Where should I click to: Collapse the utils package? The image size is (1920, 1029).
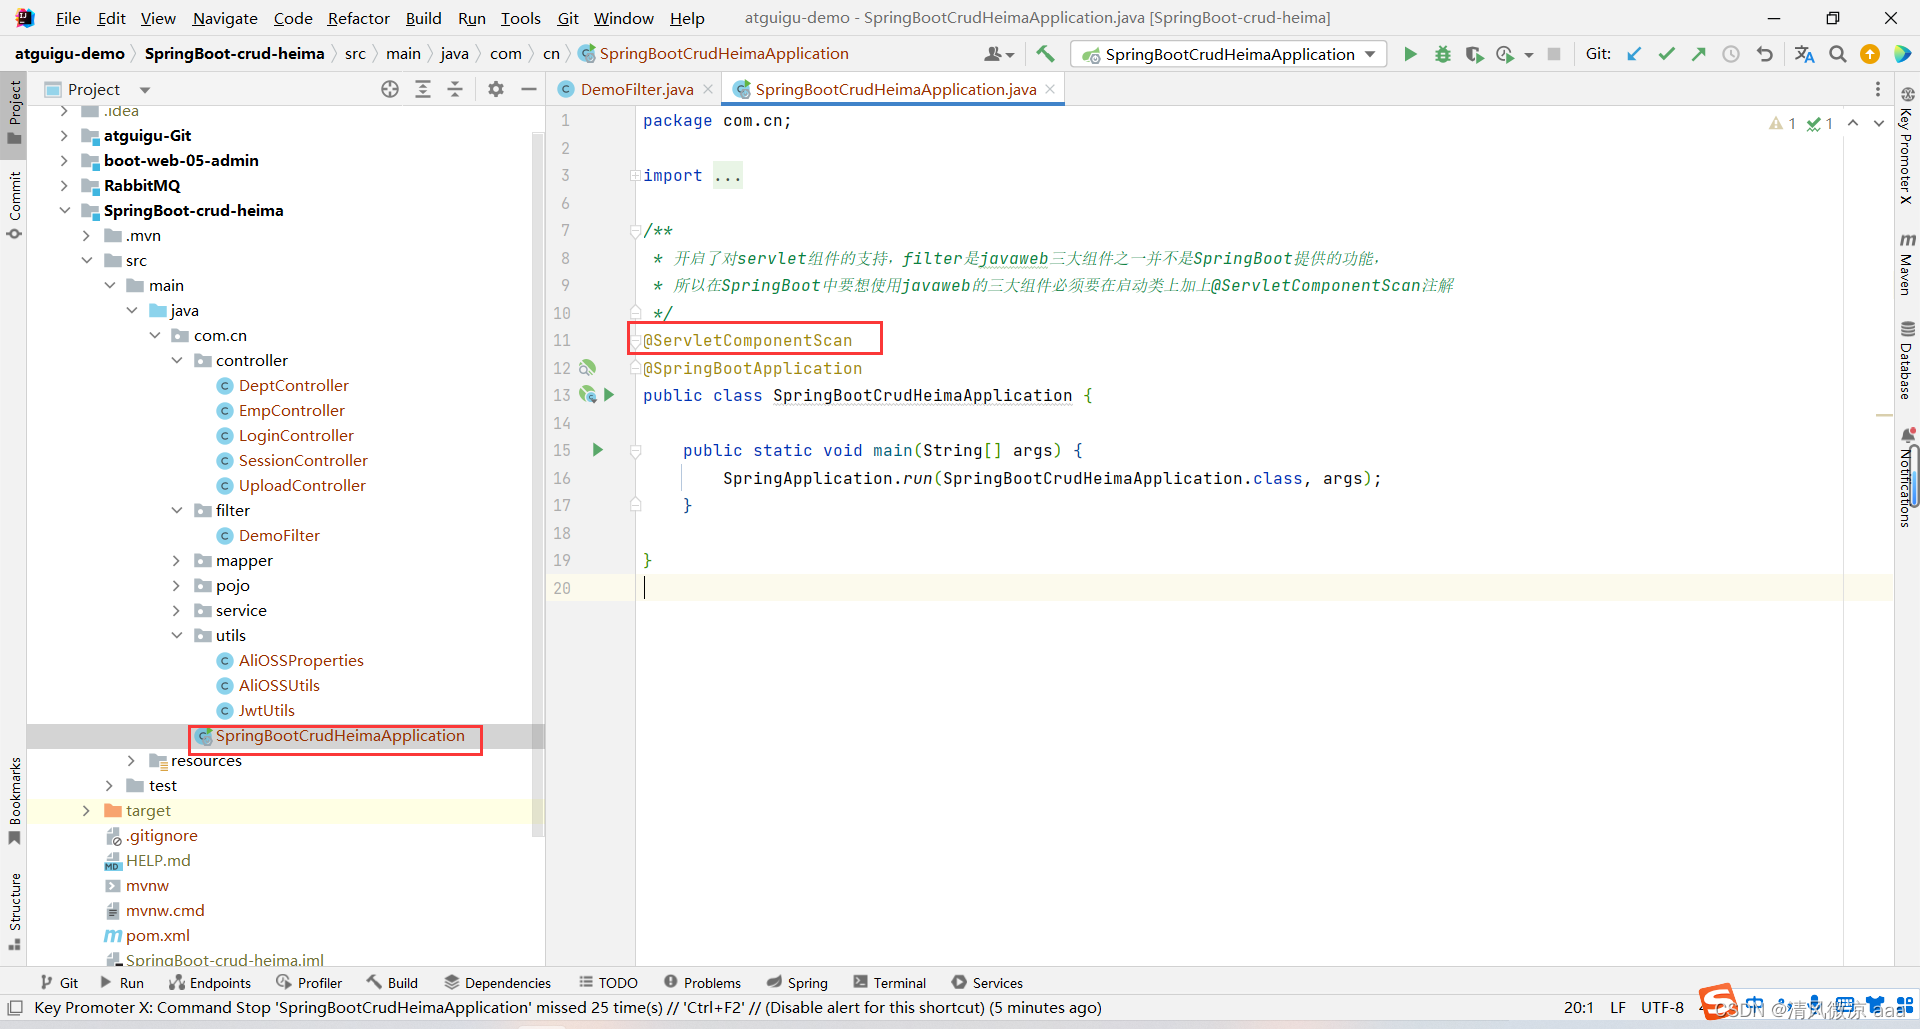point(177,635)
